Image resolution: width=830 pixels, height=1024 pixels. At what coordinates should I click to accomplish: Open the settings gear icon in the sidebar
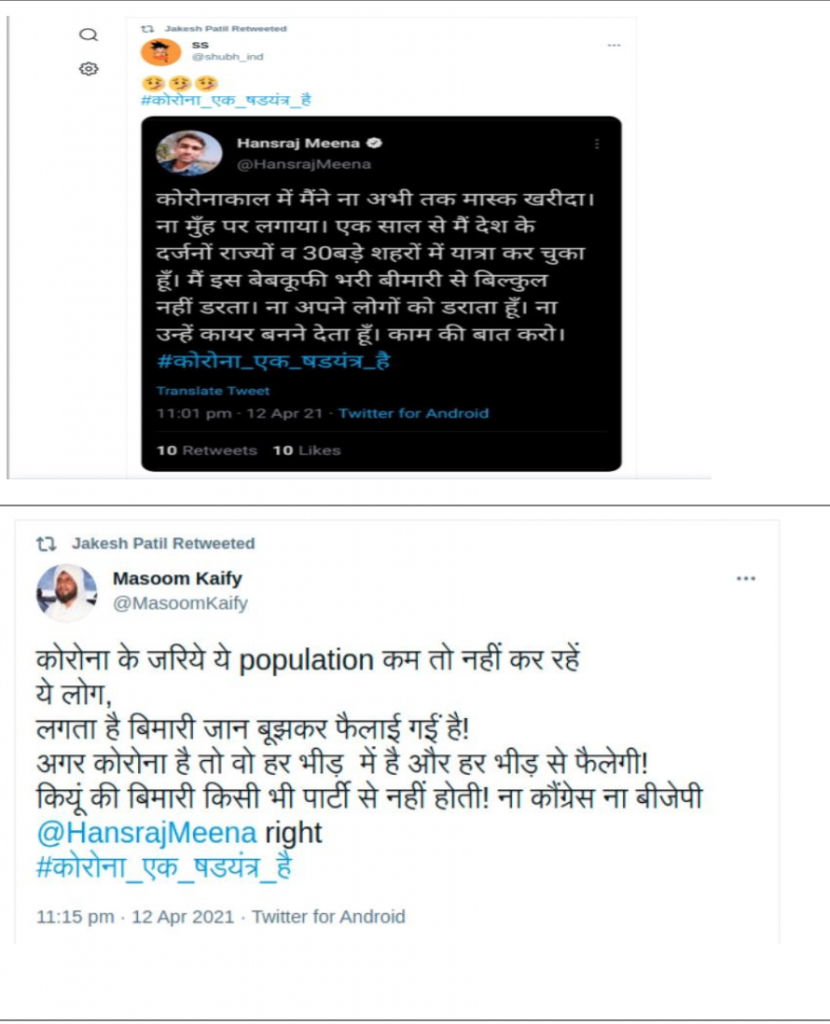[x=89, y=69]
